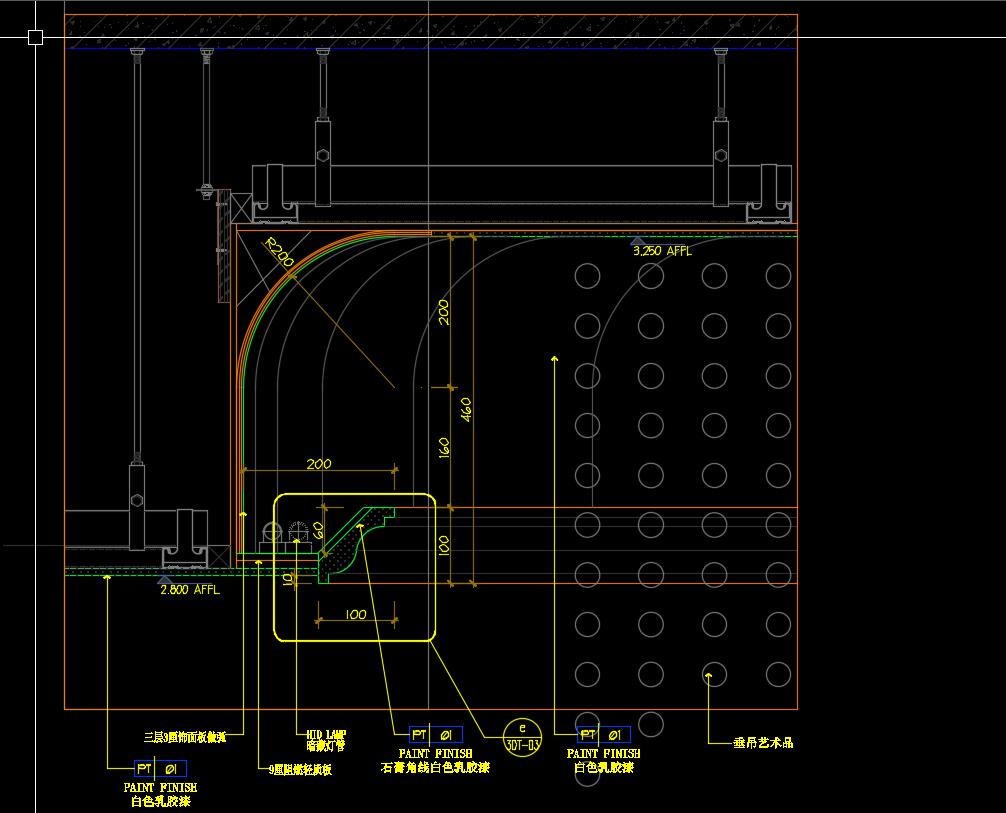The image size is (1006, 813).
Task: Click the 9厘阻燃轻质板 leader note
Action: point(300,770)
